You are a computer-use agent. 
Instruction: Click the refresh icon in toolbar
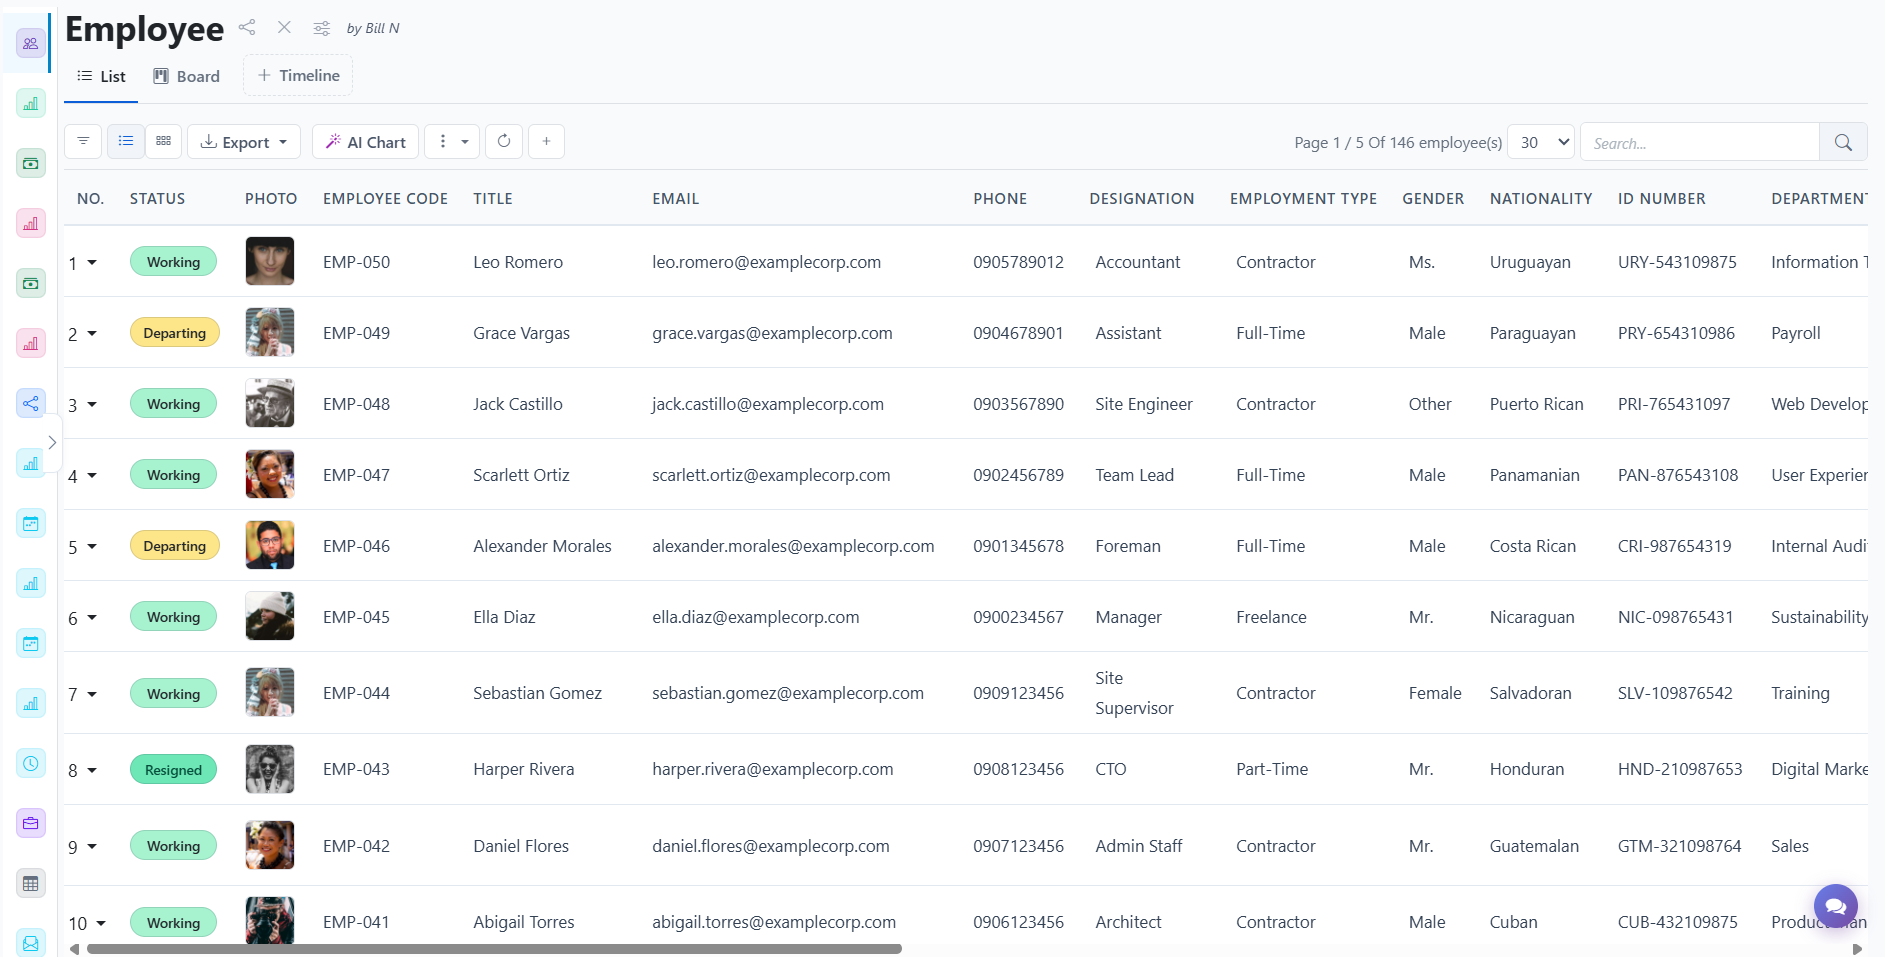point(504,141)
